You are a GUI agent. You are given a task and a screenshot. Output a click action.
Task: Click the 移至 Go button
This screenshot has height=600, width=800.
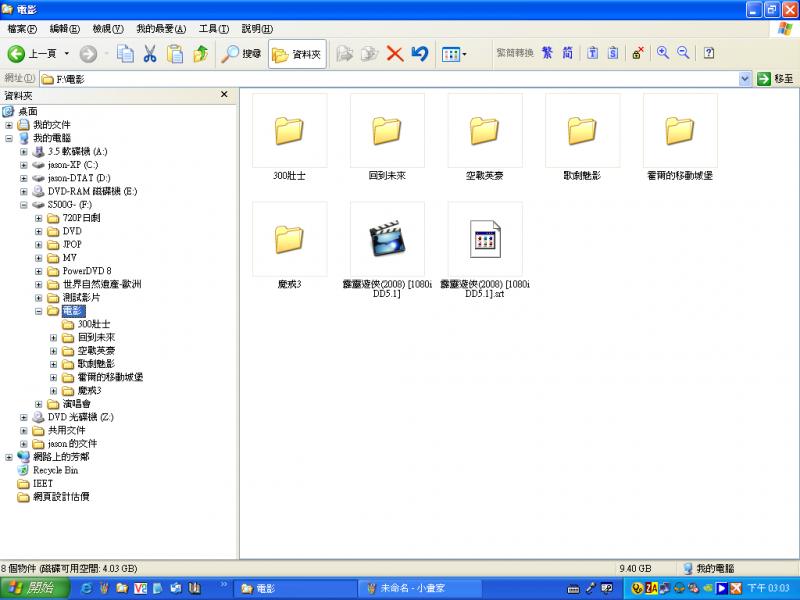(x=775, y=79)
